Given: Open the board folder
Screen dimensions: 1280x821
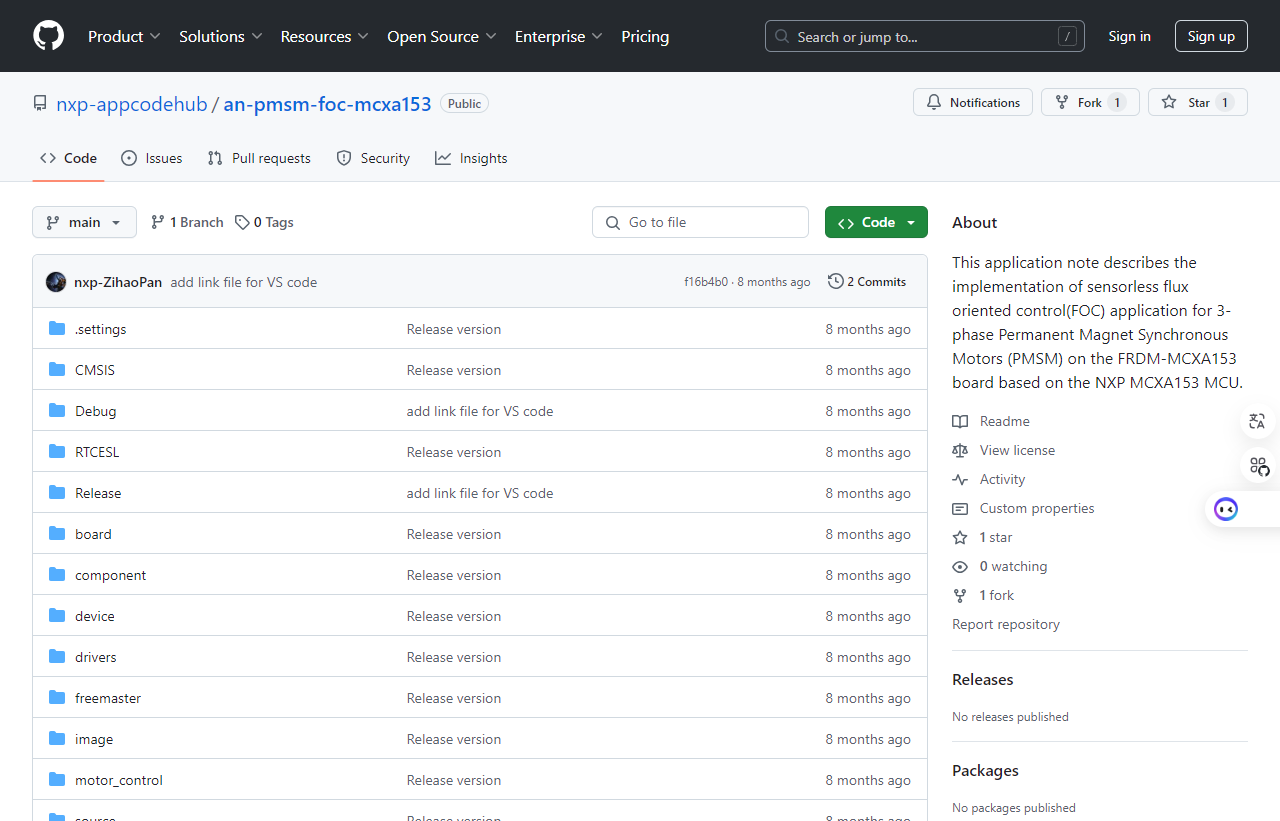Looking at the screenshot, I should (x=93, y=534).
